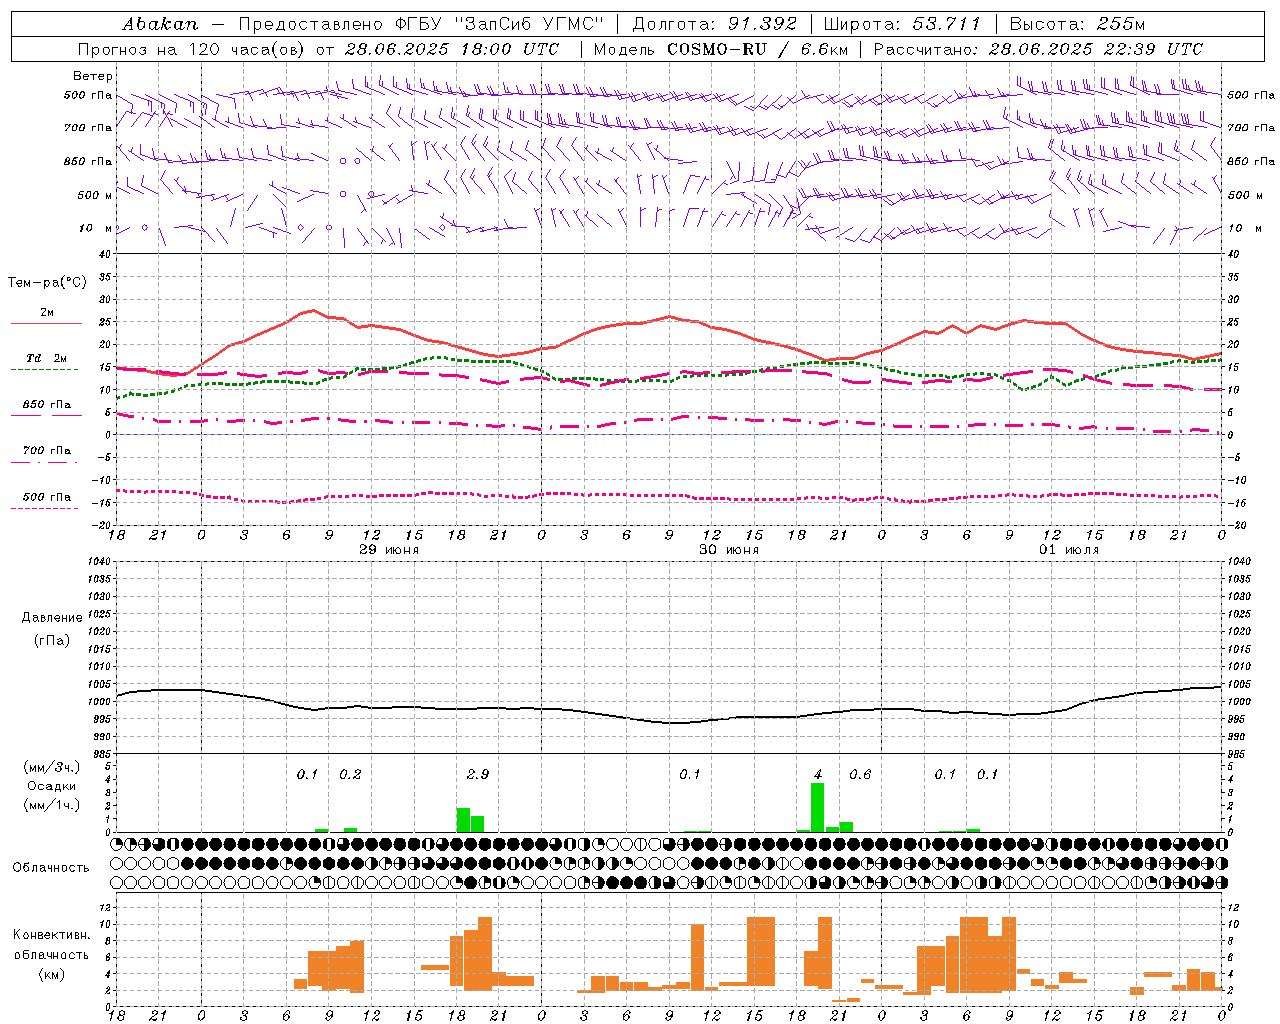Click the 500 гПа temperature legend label
Screen dimensions: 1280x1024
[x=47, y=497]
